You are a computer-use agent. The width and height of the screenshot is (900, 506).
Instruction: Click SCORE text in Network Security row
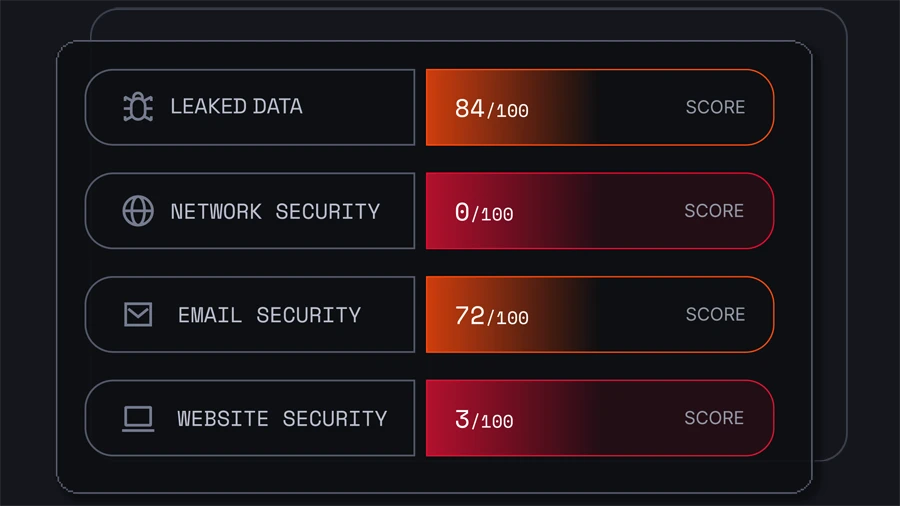coord(714,211)
